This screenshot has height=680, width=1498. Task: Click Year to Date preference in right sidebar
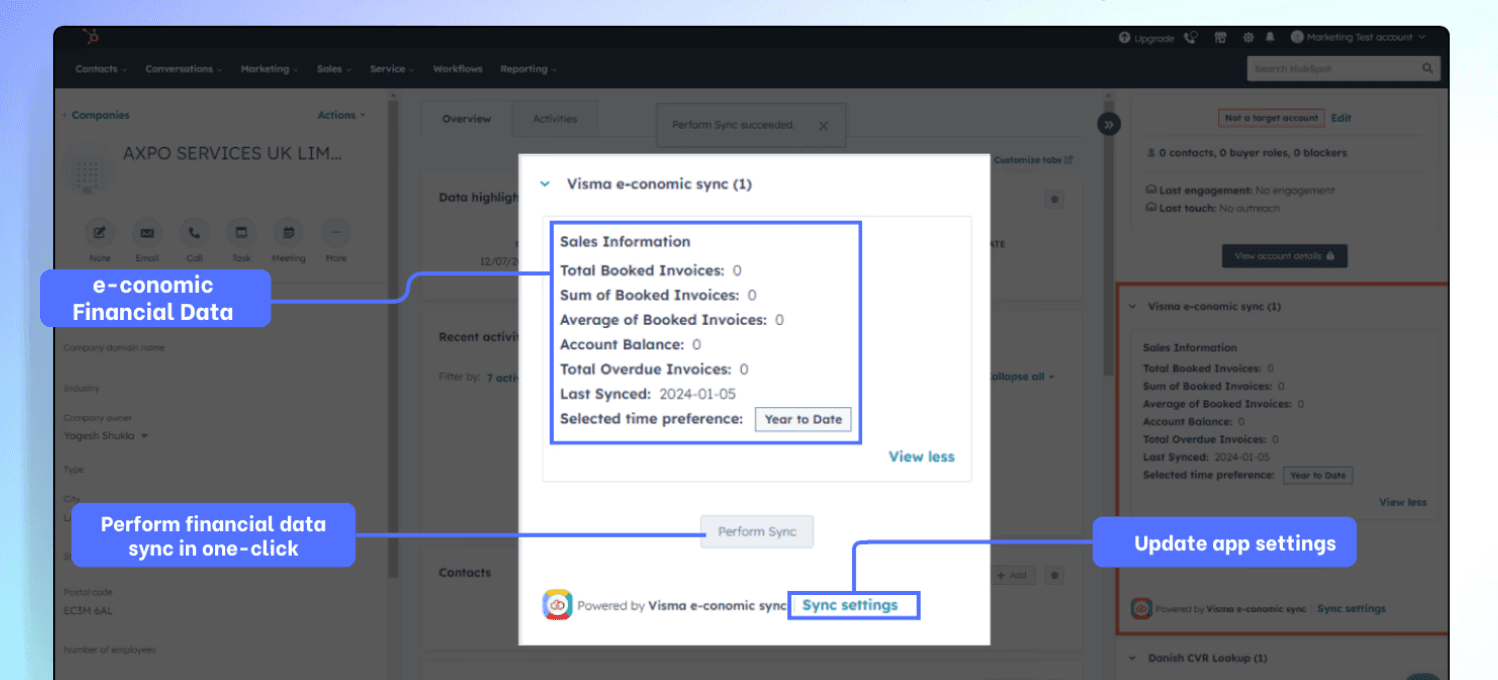(1317, 475)
